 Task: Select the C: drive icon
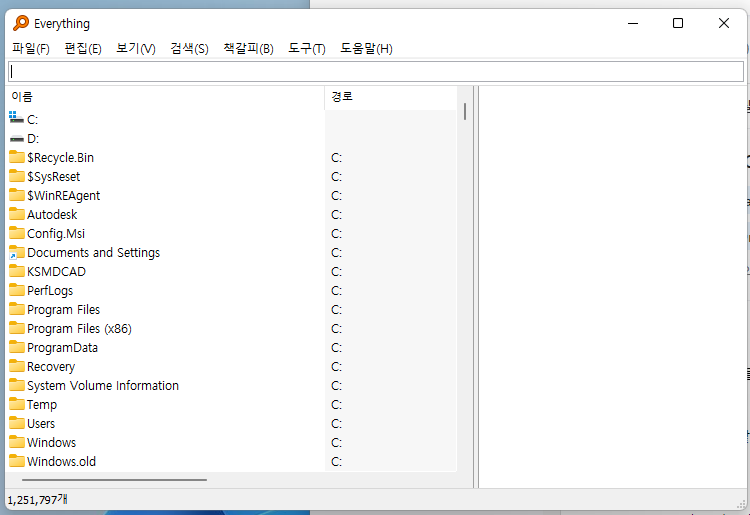[x=16, y=118]
